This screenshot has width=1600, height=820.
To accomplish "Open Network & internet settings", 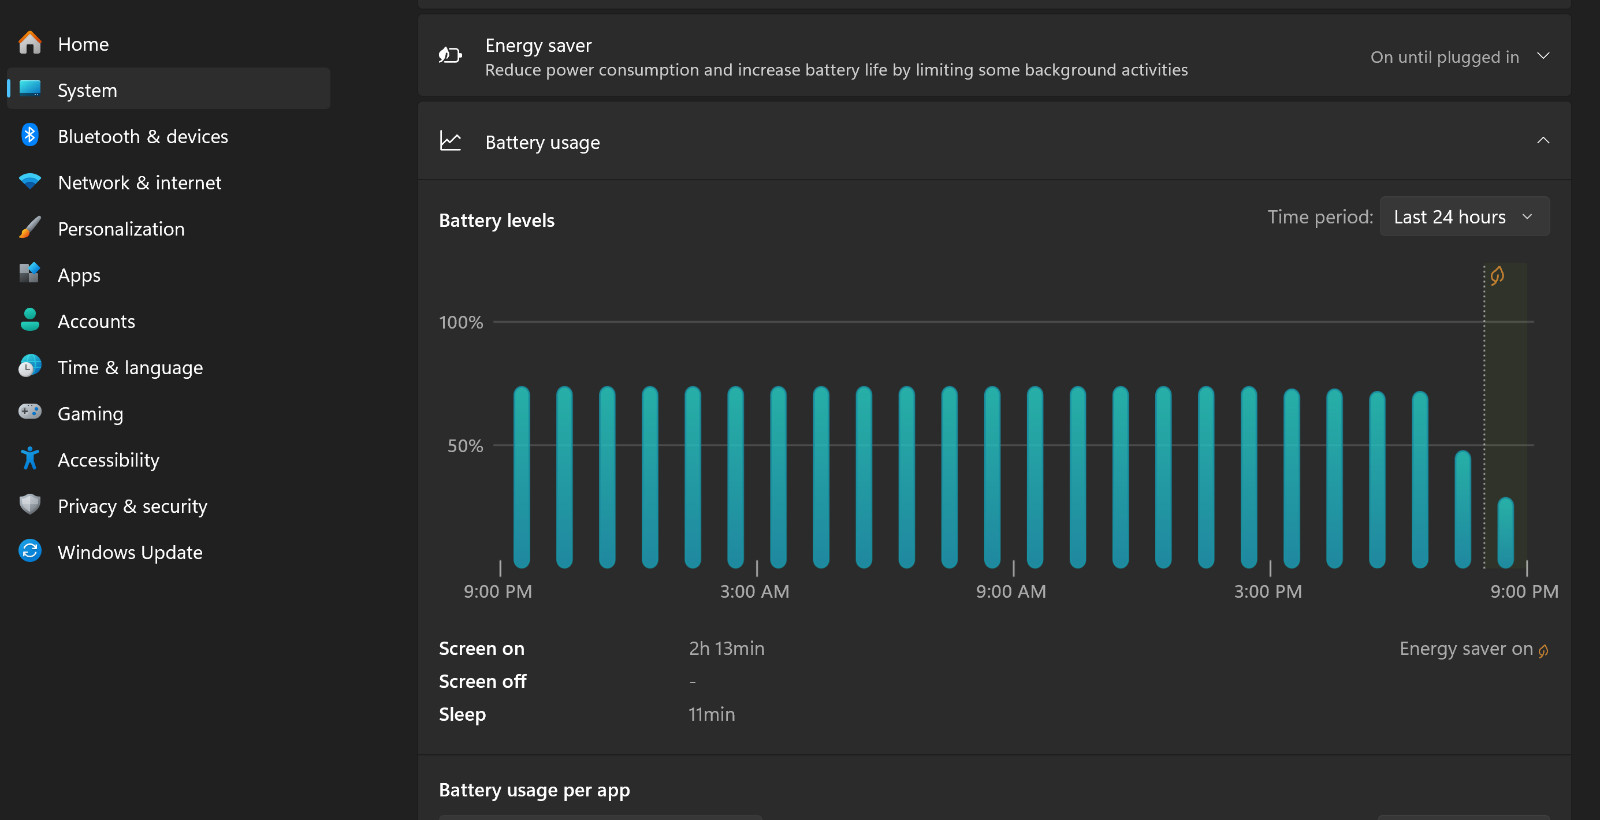I will click(x=168, y=182).
